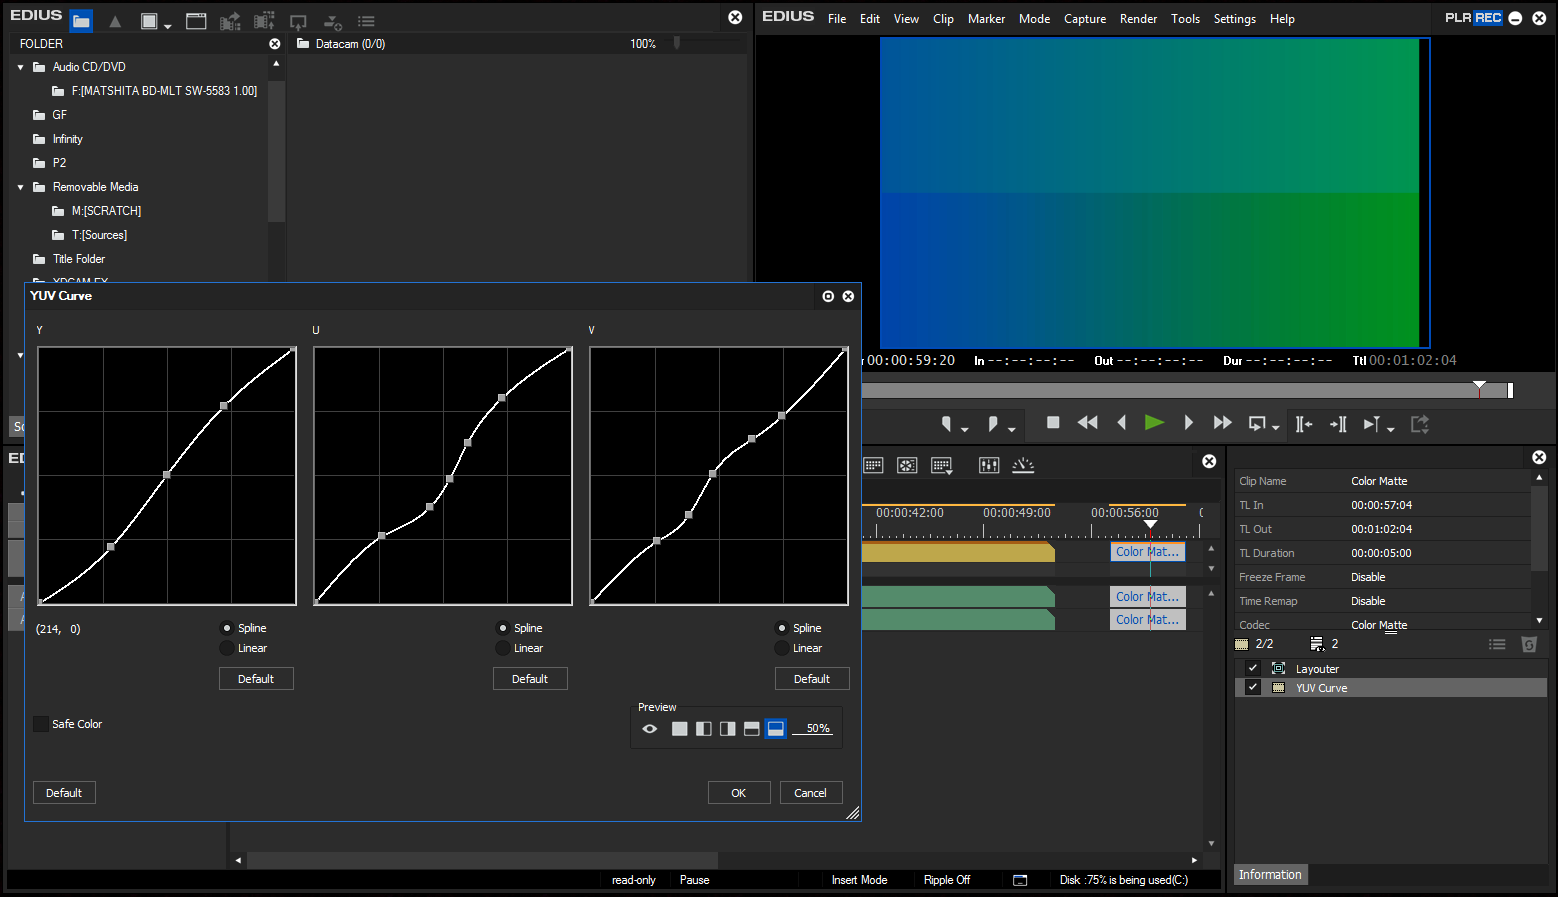
Task: Collapse the Removable Media folder
Action: pos(20,187)
